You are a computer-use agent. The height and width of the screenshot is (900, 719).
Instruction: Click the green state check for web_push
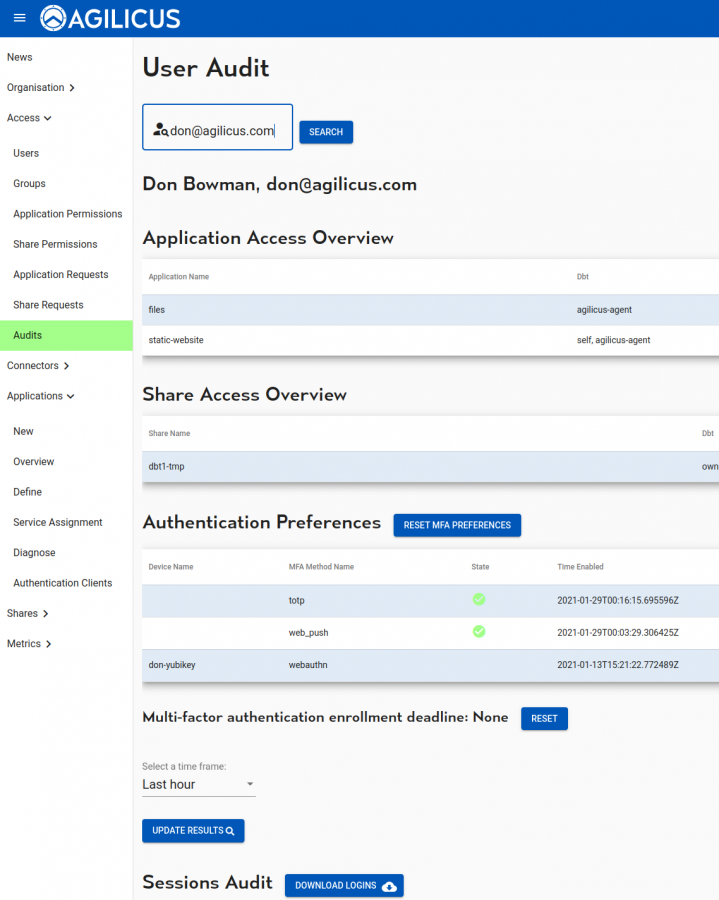coord(479,632)
